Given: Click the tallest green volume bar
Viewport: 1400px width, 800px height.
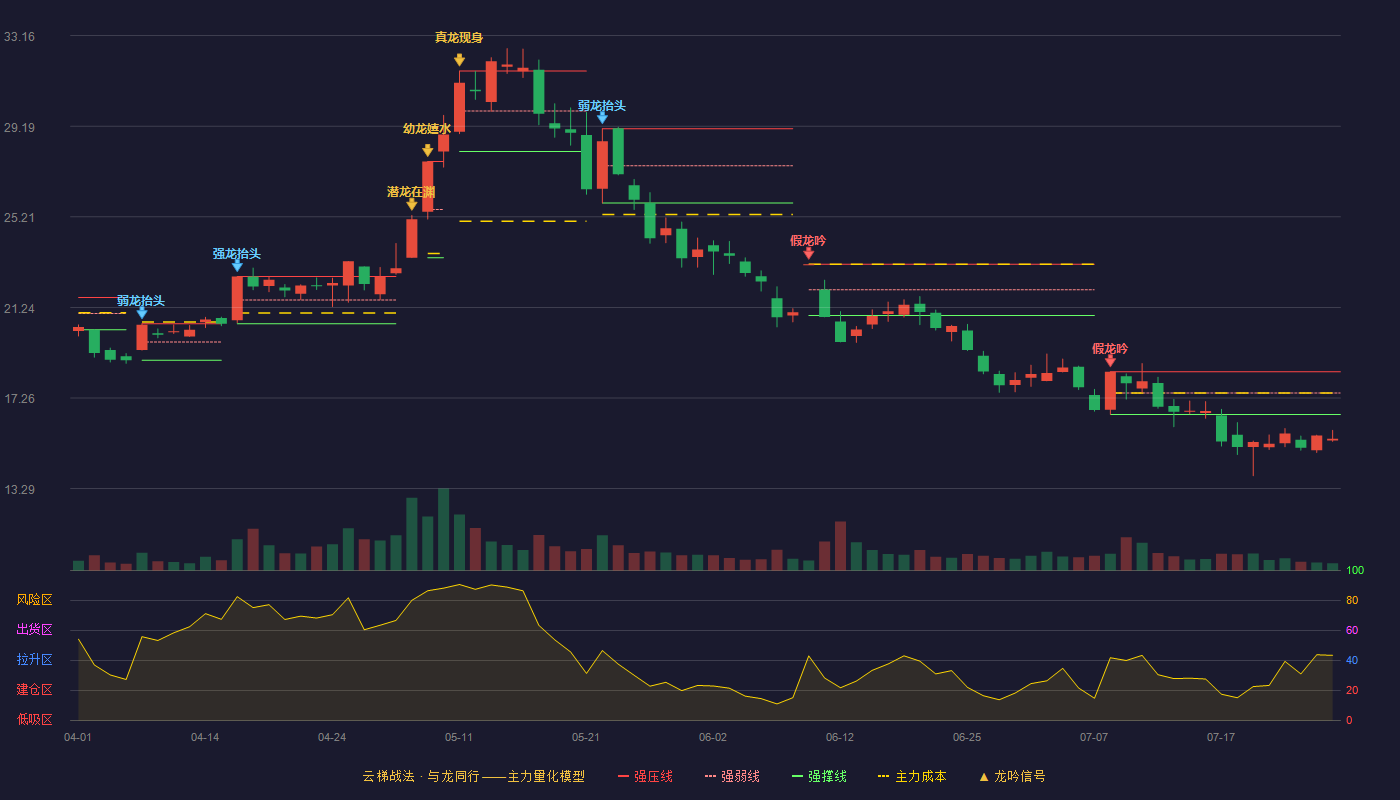Looking at the screenshot, I should click(x=443, y=529).
